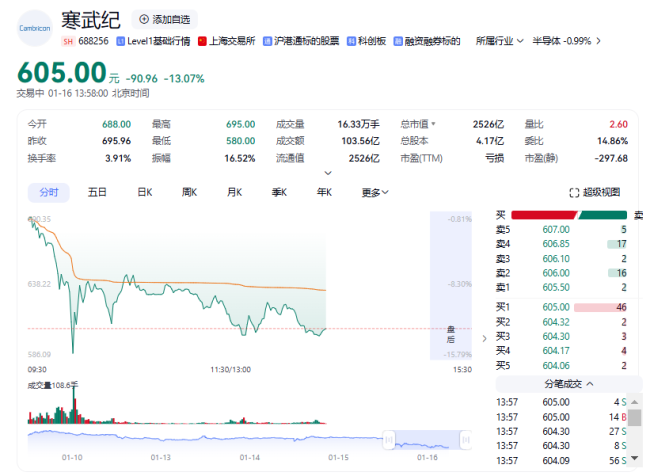The width and height of the screenshot is (650, 476).
Task: Click the 盘后 after-hours area
Action: tap(451, 285)
